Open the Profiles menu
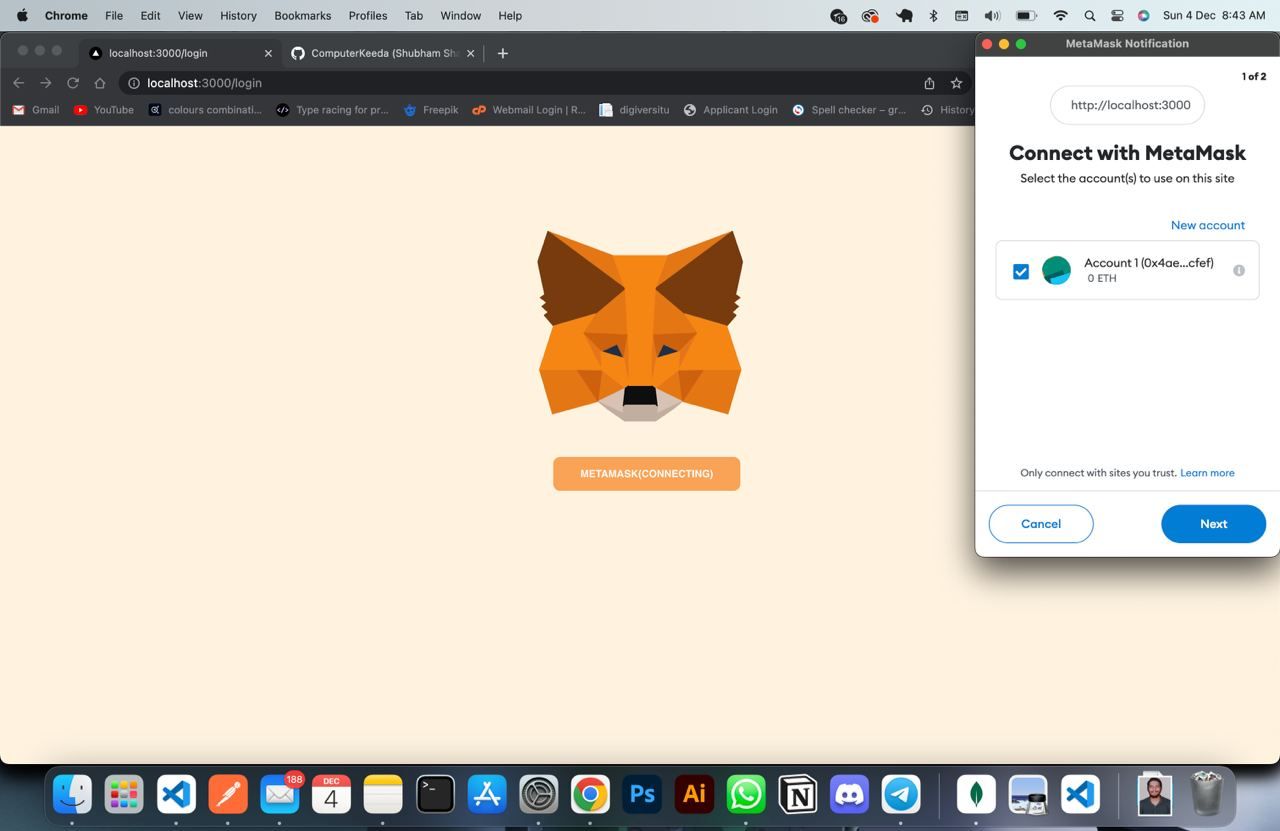Viewport: 1280px width, 831px height. coord(368,16)
